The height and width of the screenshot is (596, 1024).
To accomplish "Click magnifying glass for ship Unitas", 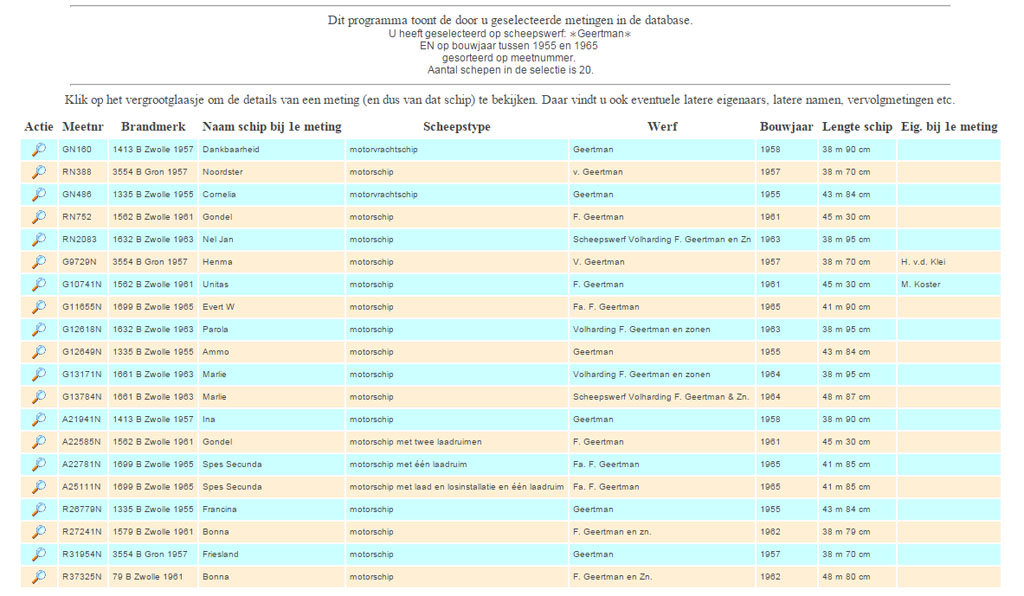I will (38, 285).
